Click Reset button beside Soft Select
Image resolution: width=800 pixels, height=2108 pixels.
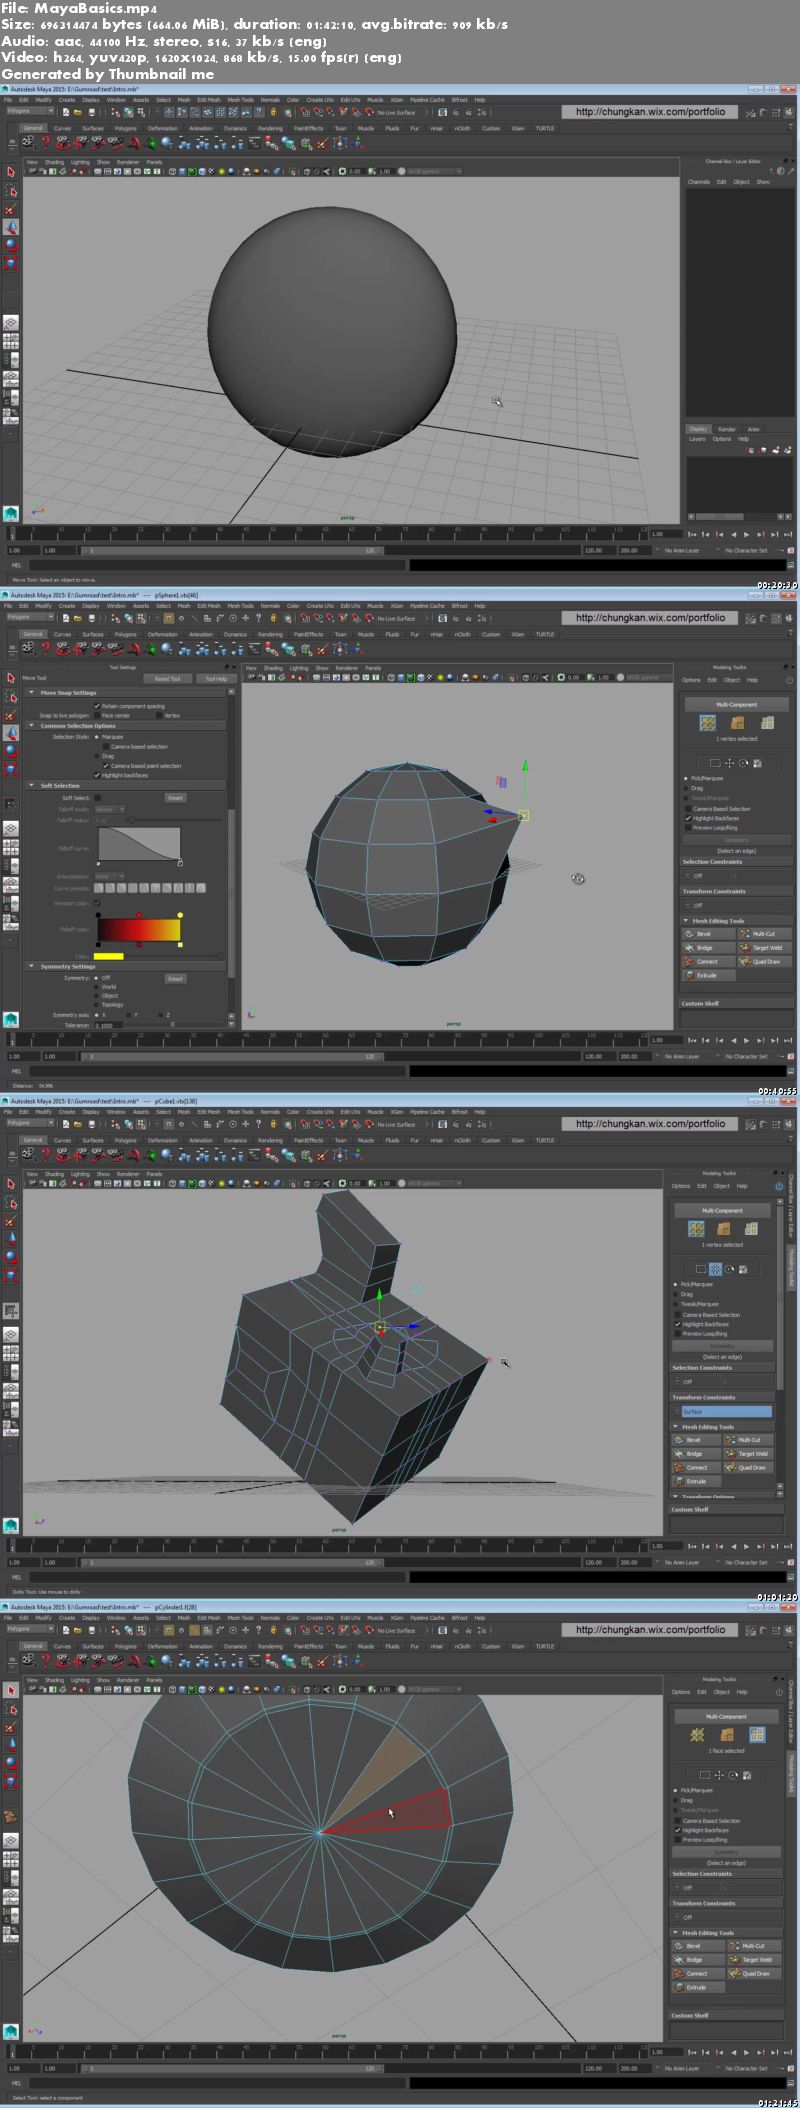(x=175, y=798)
